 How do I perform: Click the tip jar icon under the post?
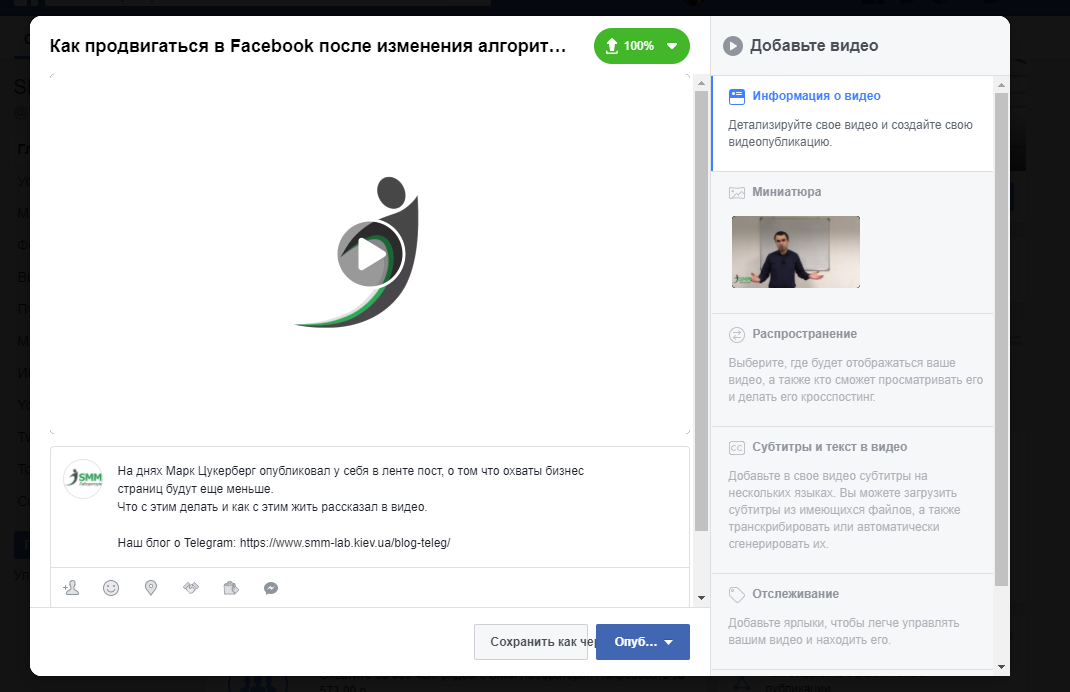tap(231, 588)
